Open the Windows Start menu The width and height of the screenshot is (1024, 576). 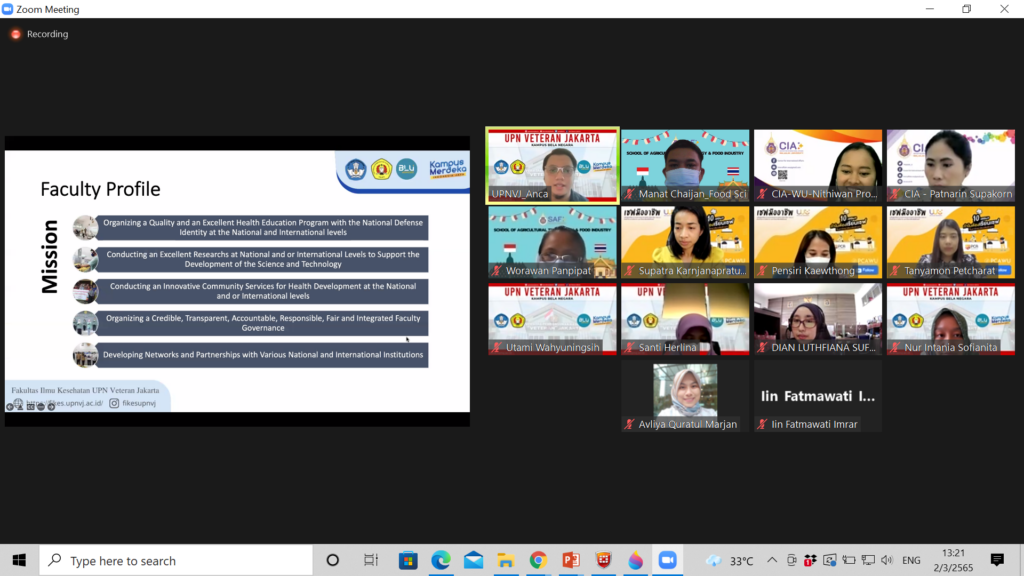point(19,560)
